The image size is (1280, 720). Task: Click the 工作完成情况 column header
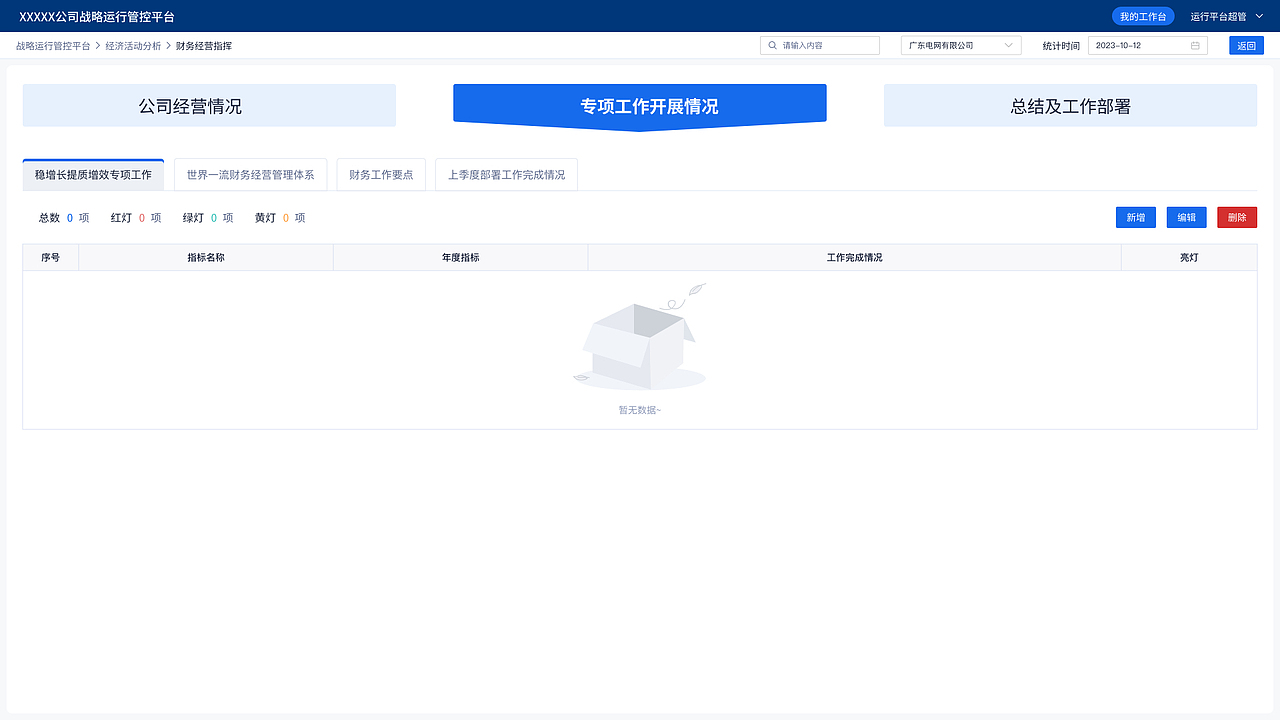tap(855, 257)
